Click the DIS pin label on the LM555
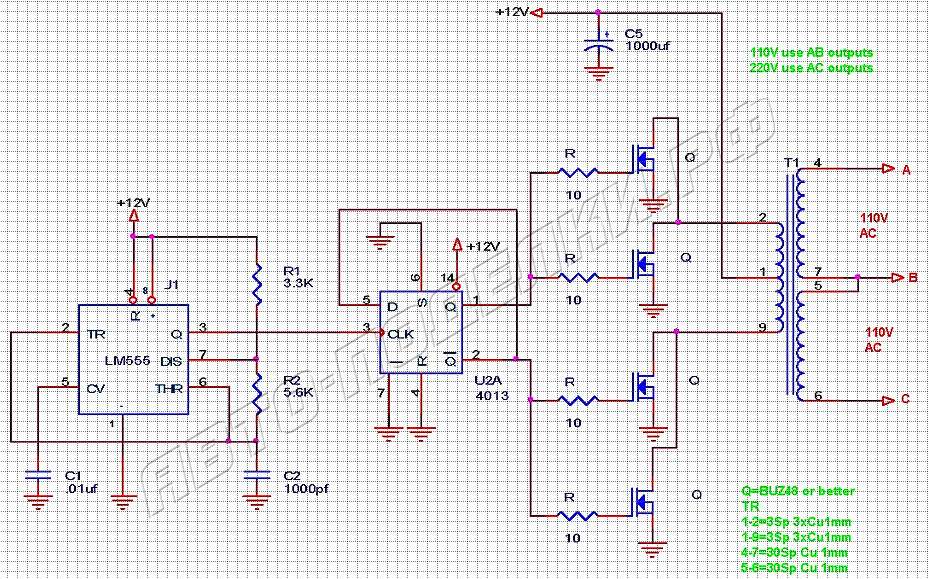The image size is (928, 579). point(171,361)
